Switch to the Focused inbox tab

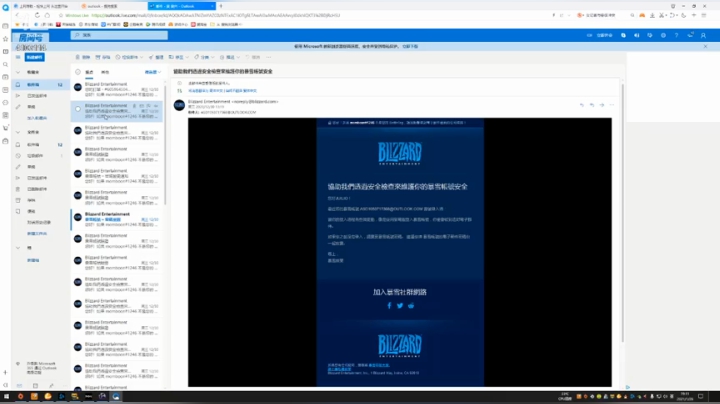89,72
